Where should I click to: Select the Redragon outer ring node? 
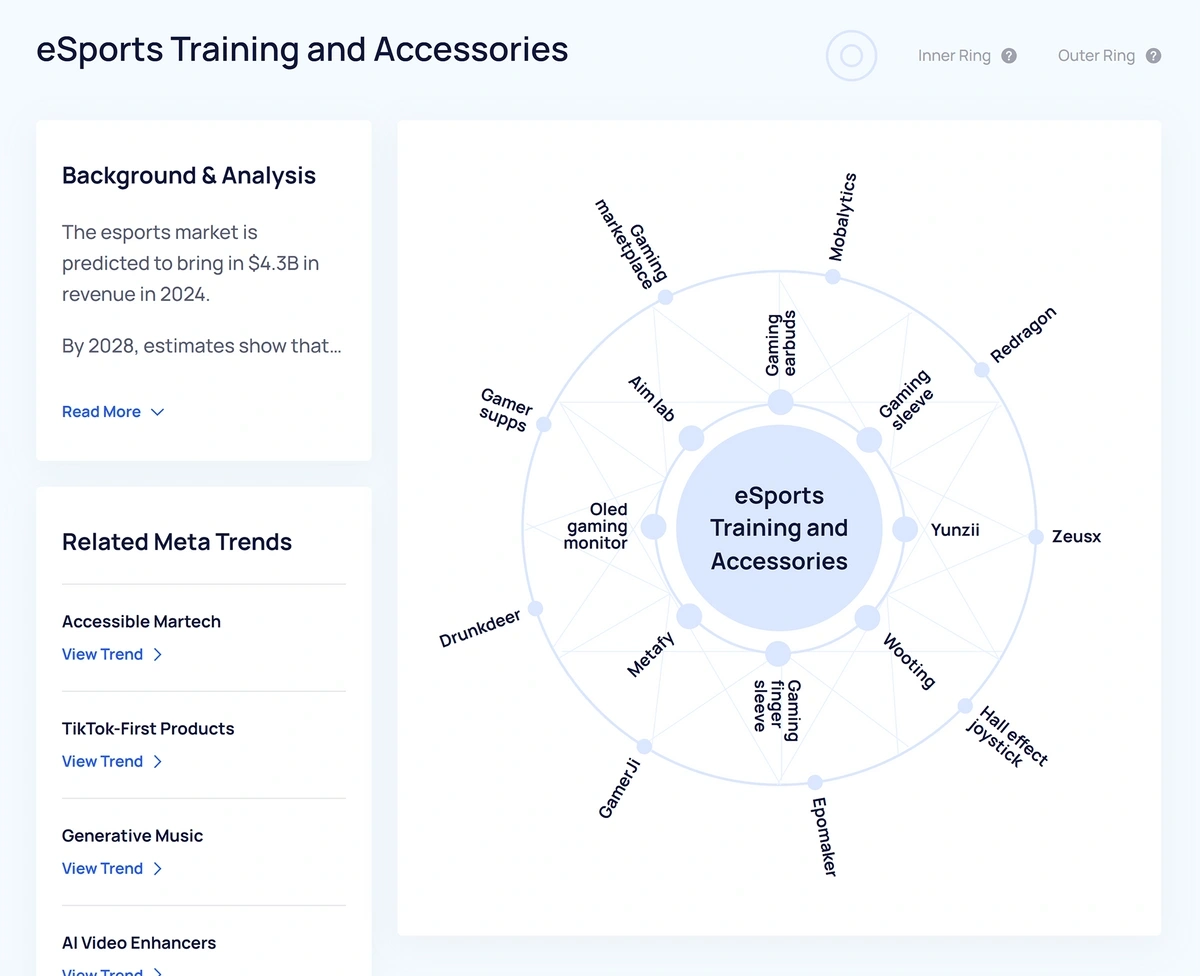point(982,370)
